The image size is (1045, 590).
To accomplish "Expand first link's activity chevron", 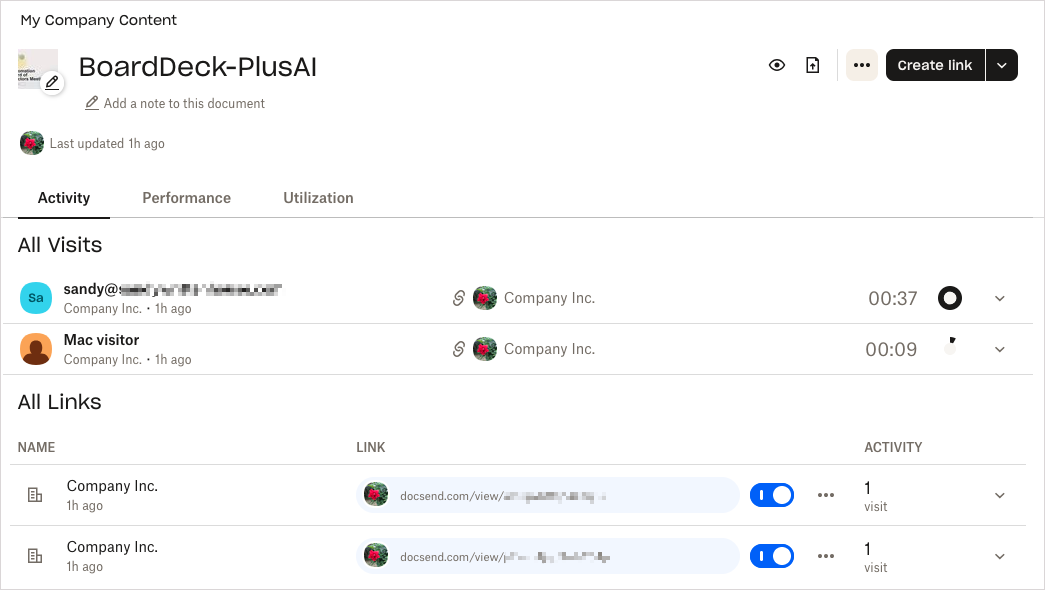I will tap(1000, 495).
